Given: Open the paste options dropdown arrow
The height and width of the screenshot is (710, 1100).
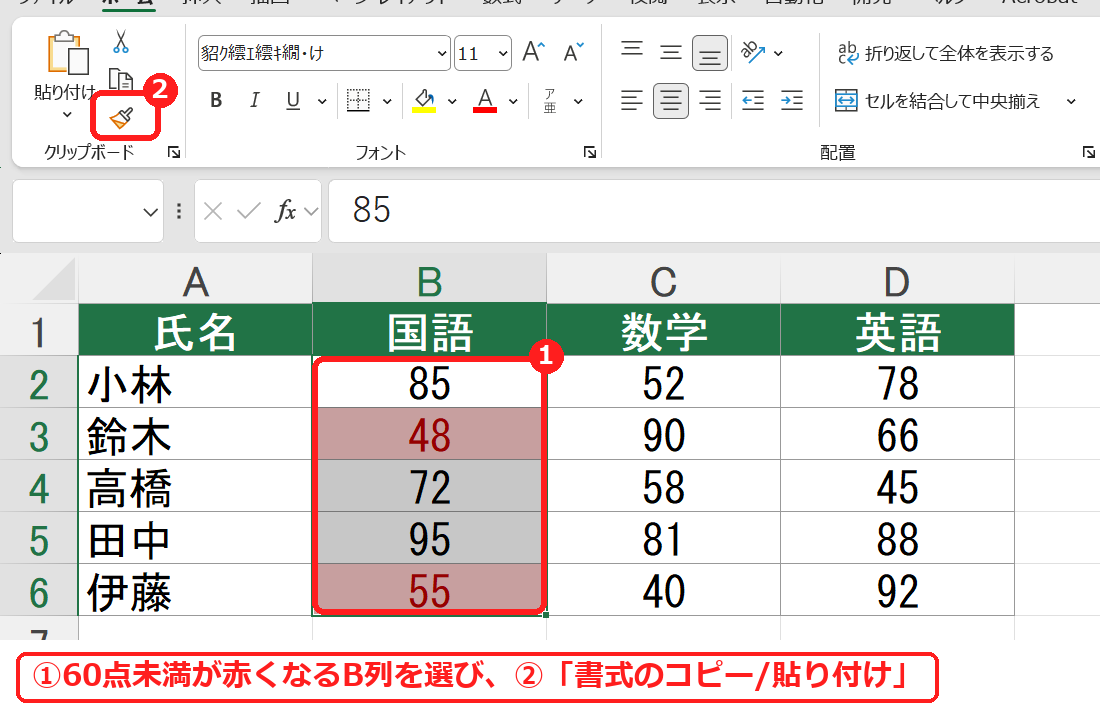Looking at the screenshot, I should point(67,114).
